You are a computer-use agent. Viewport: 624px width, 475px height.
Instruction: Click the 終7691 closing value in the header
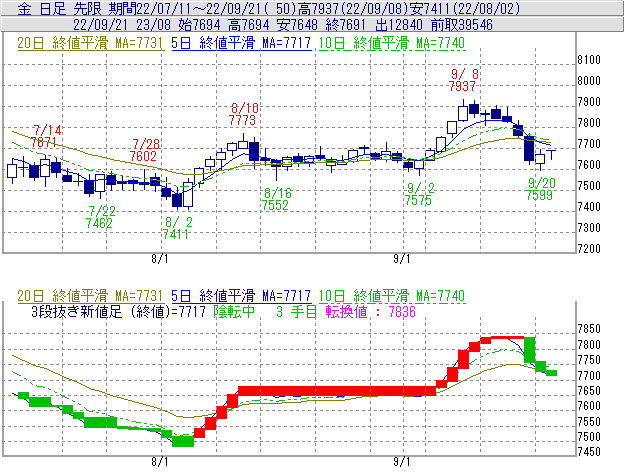(x=345, y=25)
